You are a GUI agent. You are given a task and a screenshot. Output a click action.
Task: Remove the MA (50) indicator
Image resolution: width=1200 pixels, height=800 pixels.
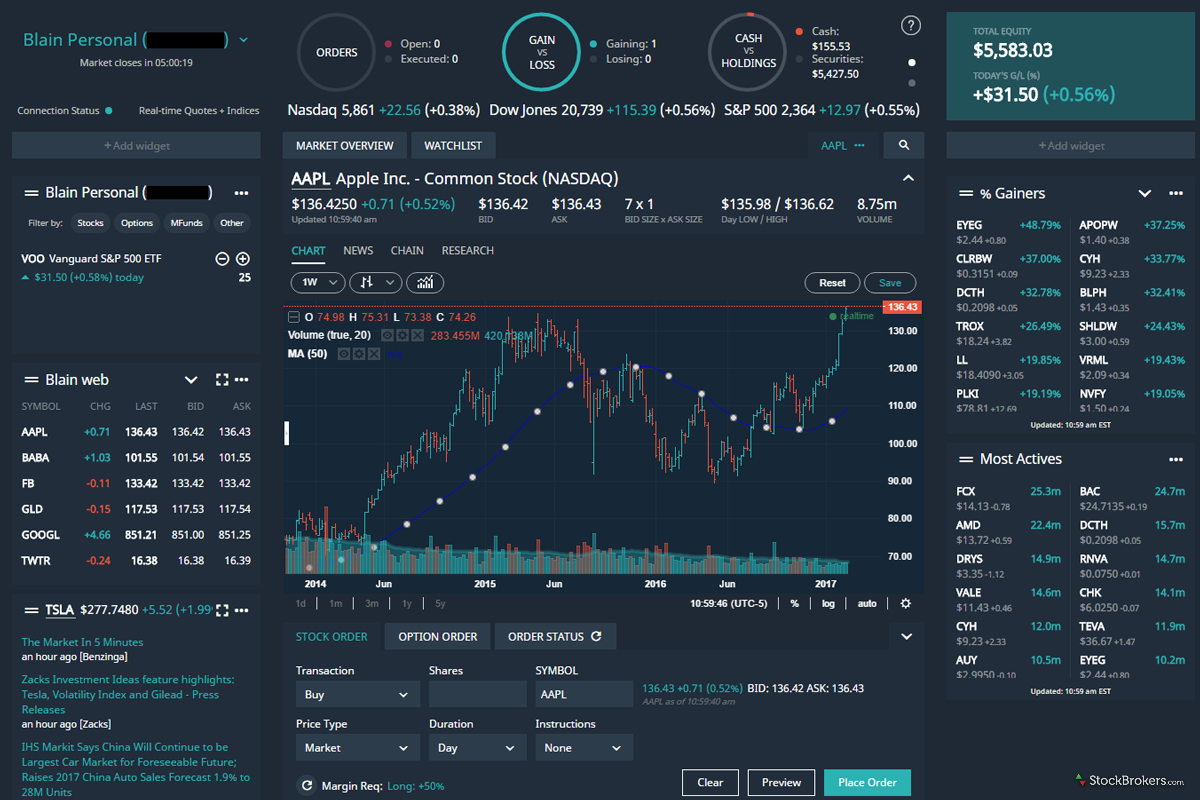click(x=372, y=353)
